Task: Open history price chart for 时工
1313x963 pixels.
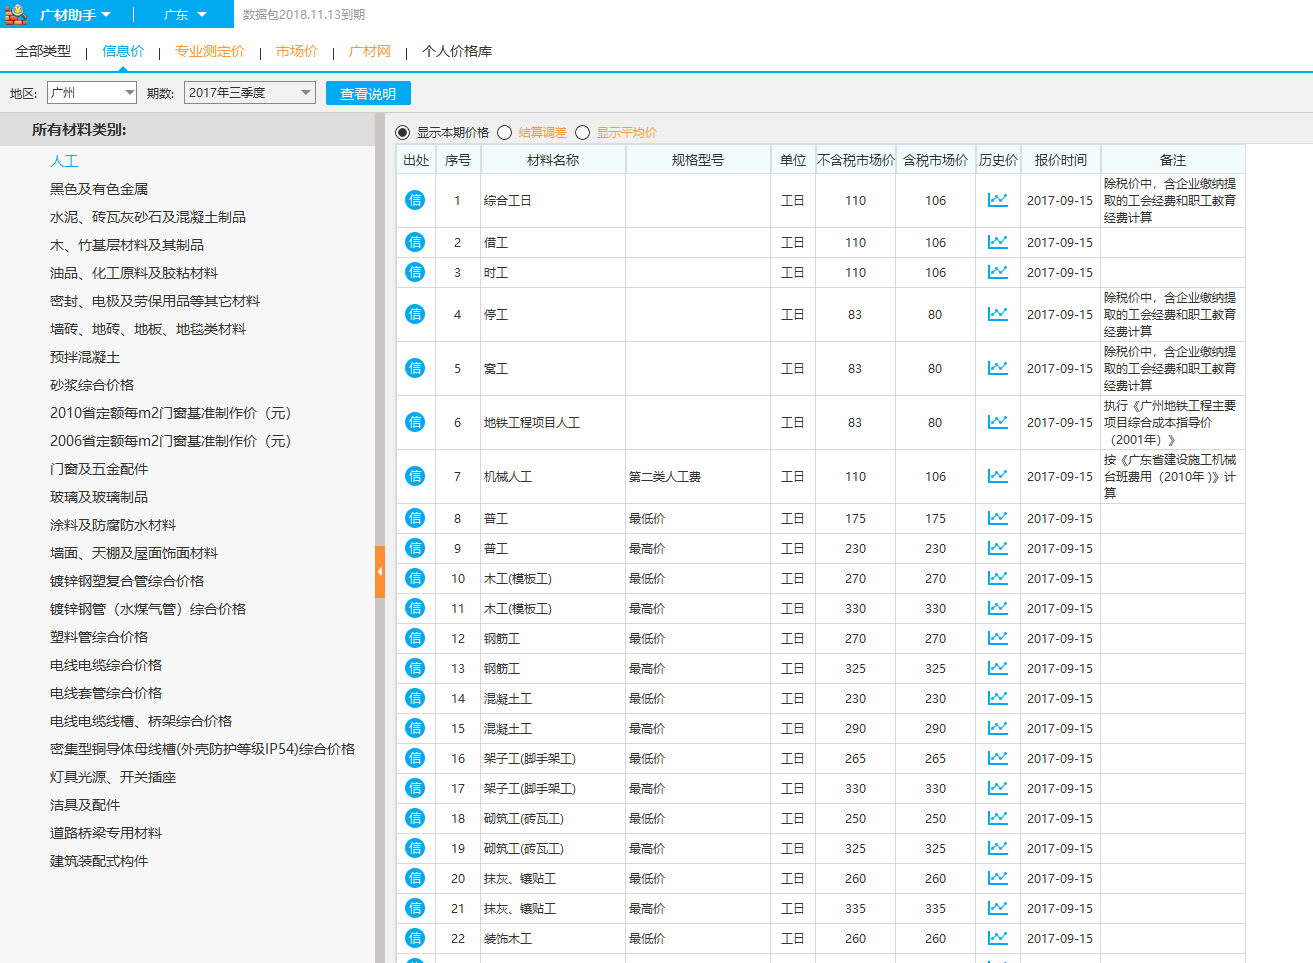Action: pos(998,272)
